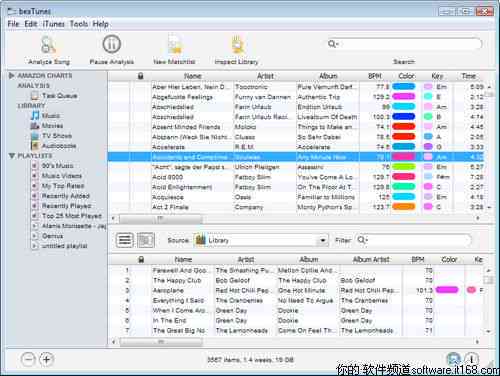Expand the Amazon Charts section
The height and width of the screenshot is (376, 500).
tap(12, 76)
